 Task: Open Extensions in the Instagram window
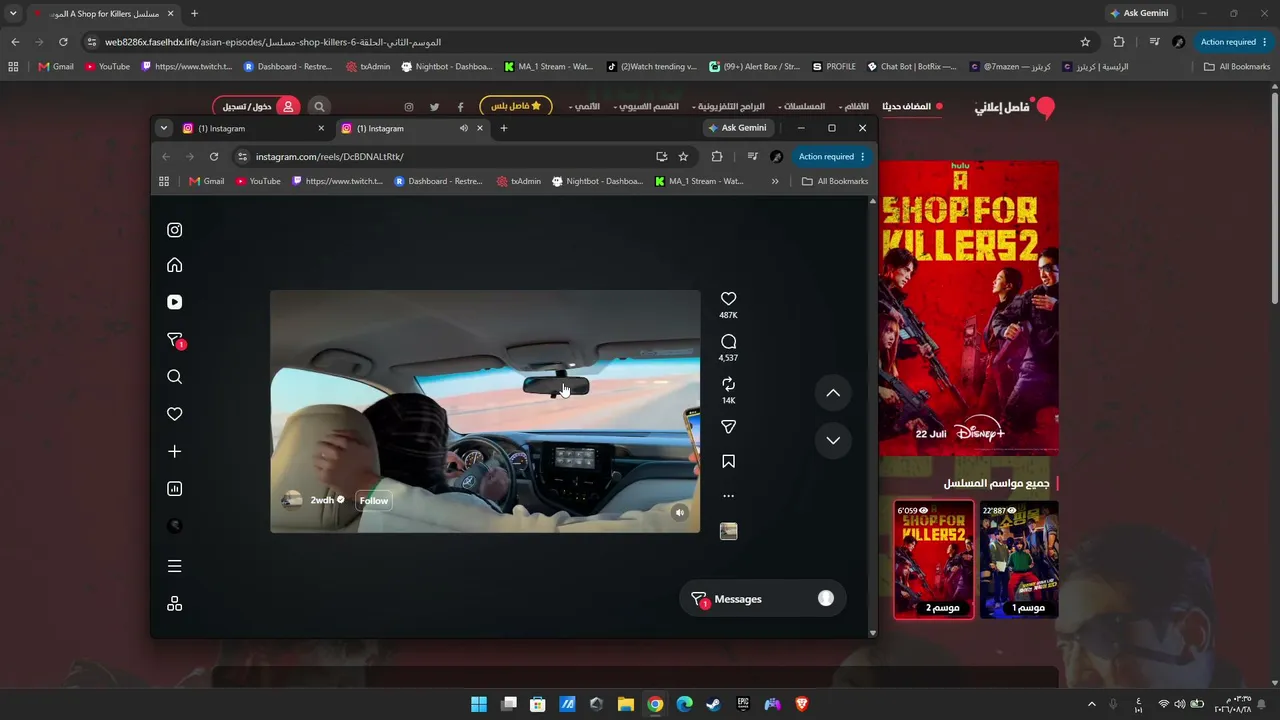tap(717, 157)
